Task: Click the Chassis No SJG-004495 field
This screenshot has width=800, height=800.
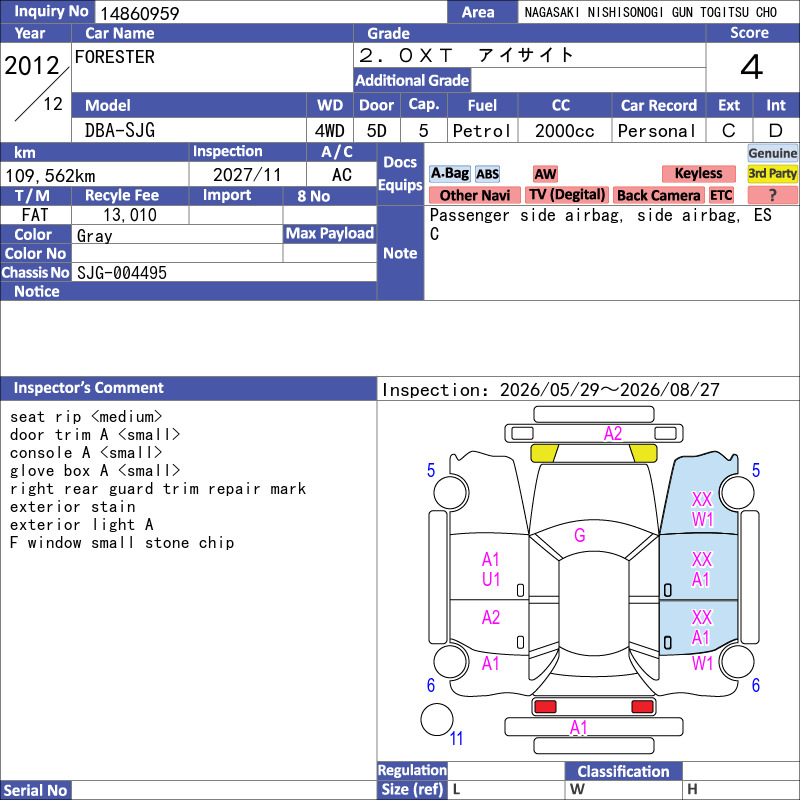Action: 224,272
